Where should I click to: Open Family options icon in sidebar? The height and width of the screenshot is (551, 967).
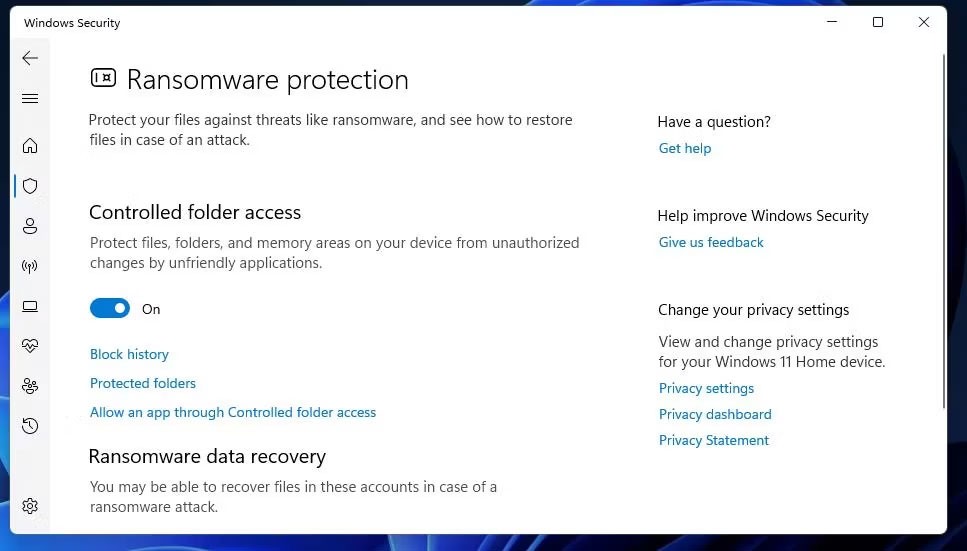(30, 386)
